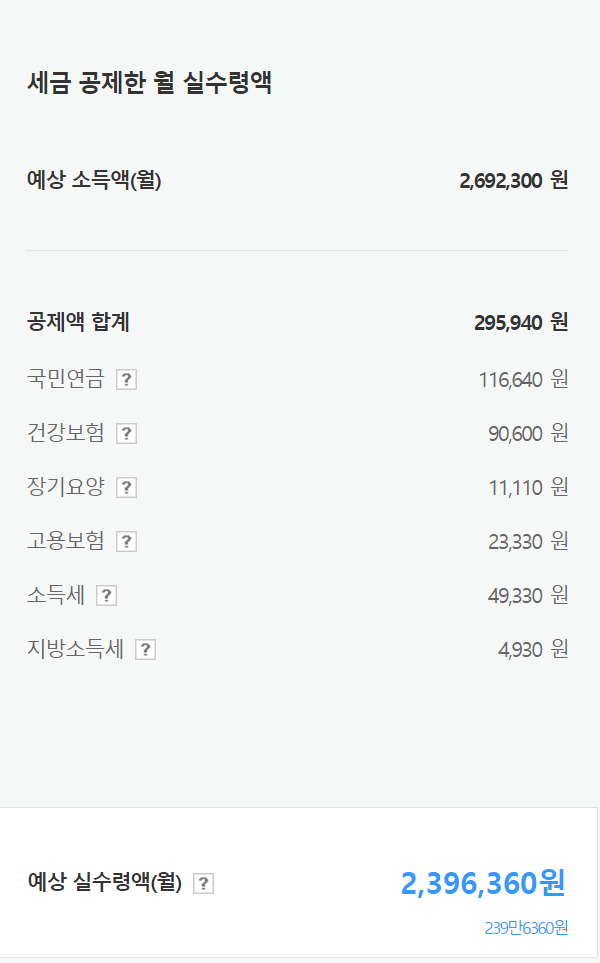The image size is (600, 963).
Task: Select the 4,930 원 local tax value
Action: point(533,649)
